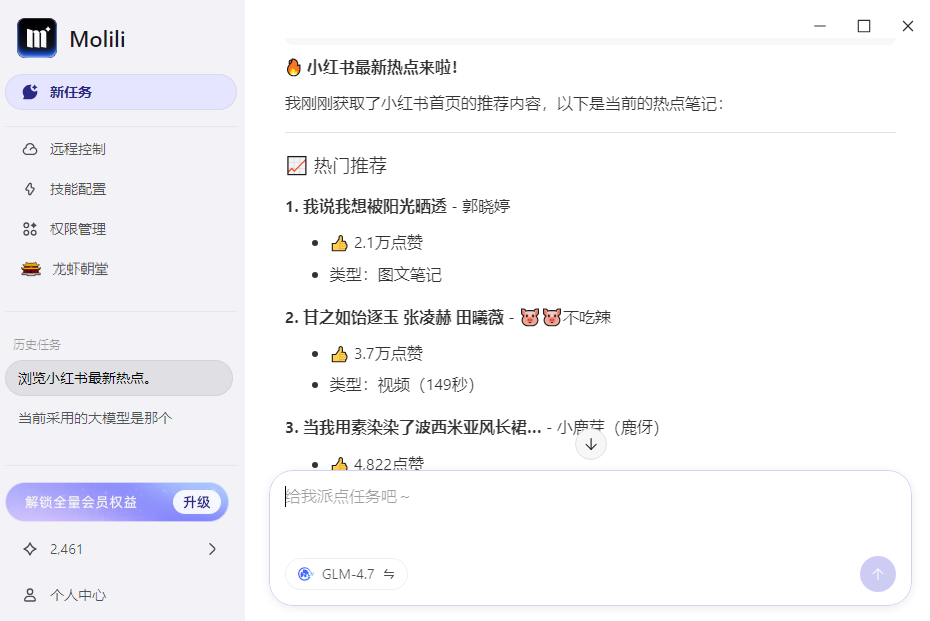Click the send arrow button
Viewport: 930px width, 621px height.
point(878,574)
